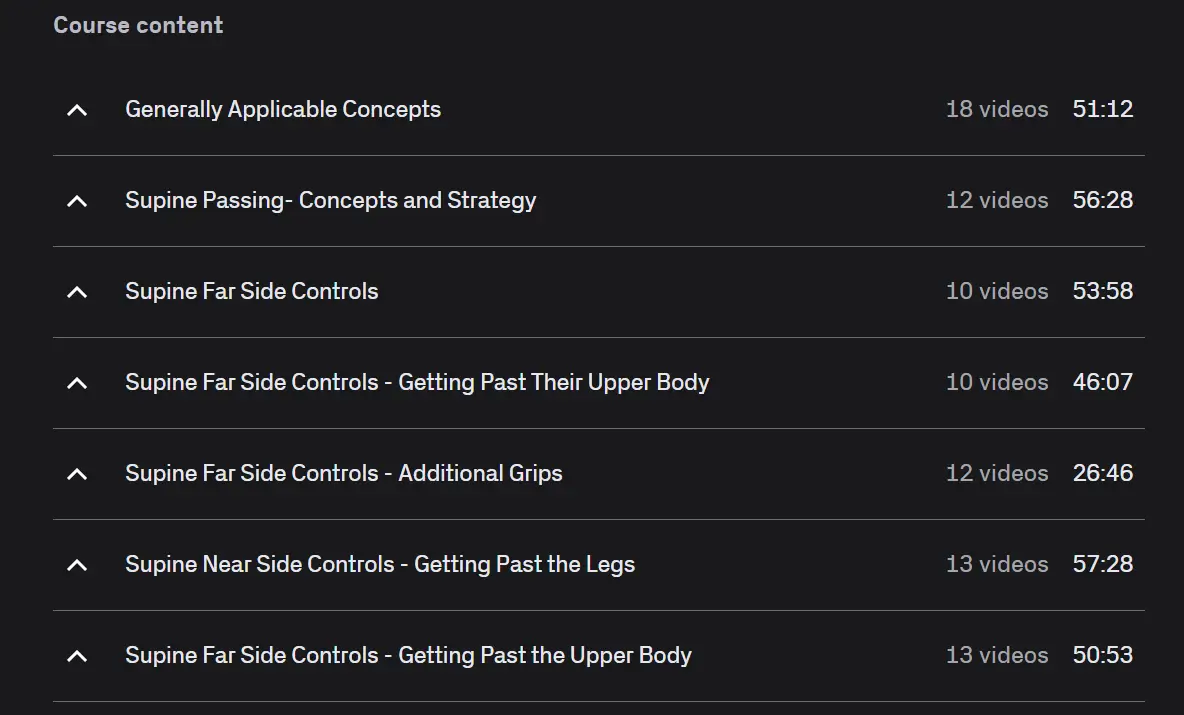Open Supine Far Side Controls - Getting Past the Upper Body

(x=408, y=655)
